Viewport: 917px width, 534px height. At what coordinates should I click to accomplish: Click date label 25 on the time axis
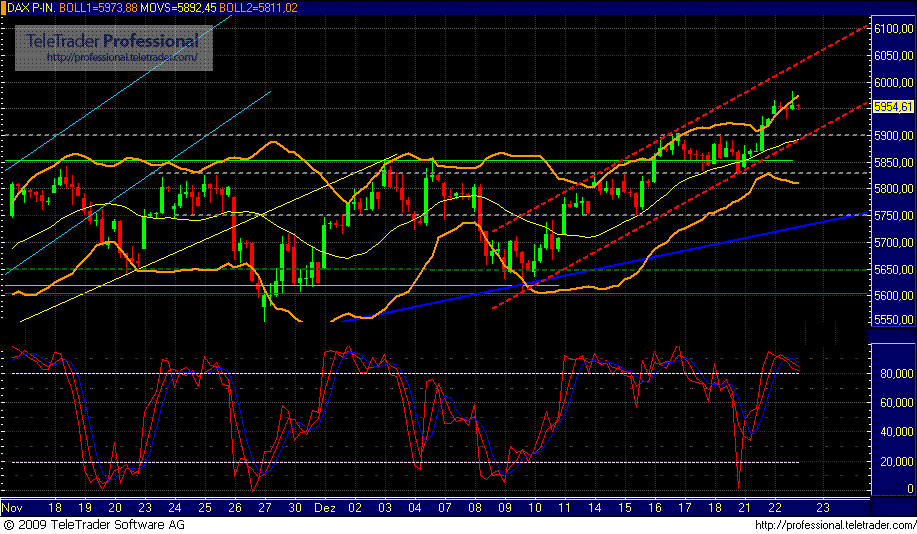click(x=205, y=508)
